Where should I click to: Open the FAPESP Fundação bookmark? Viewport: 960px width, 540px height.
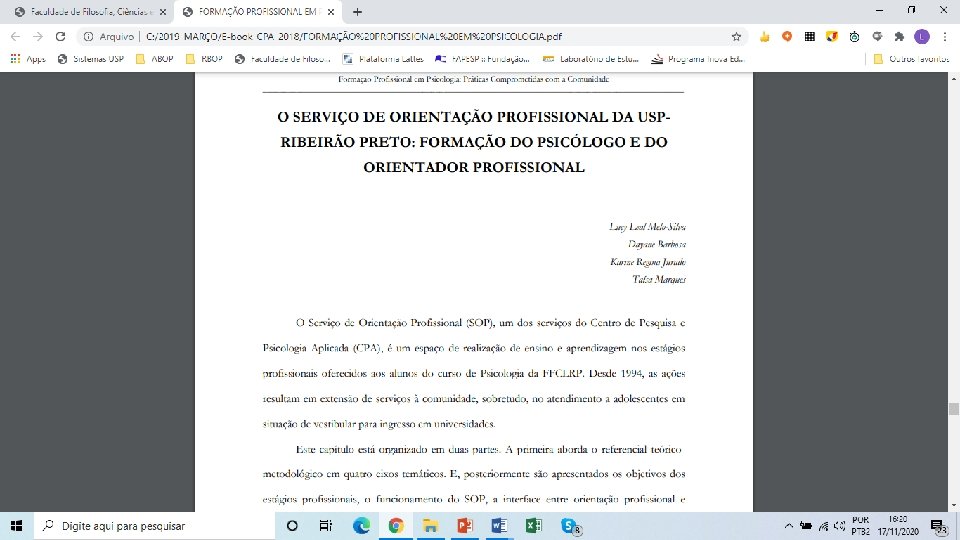pyautogui.click(x=482, y=59)
